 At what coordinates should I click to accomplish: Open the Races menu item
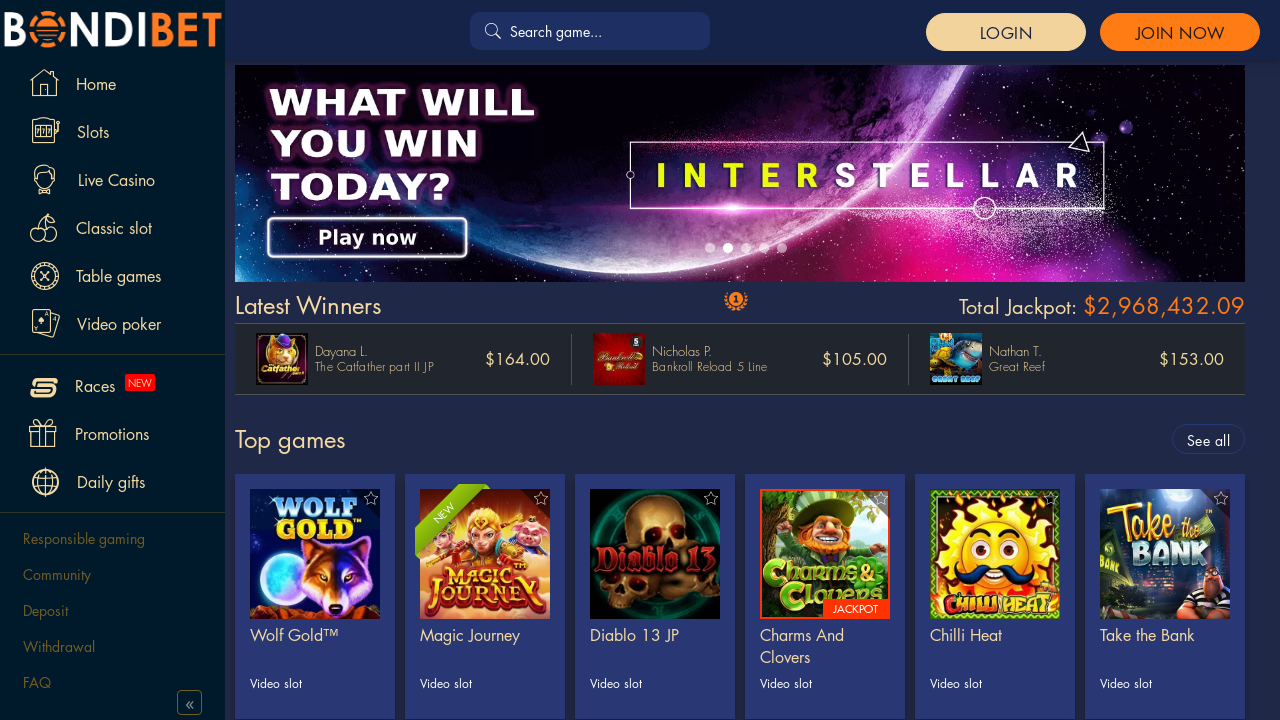(95, 386)
